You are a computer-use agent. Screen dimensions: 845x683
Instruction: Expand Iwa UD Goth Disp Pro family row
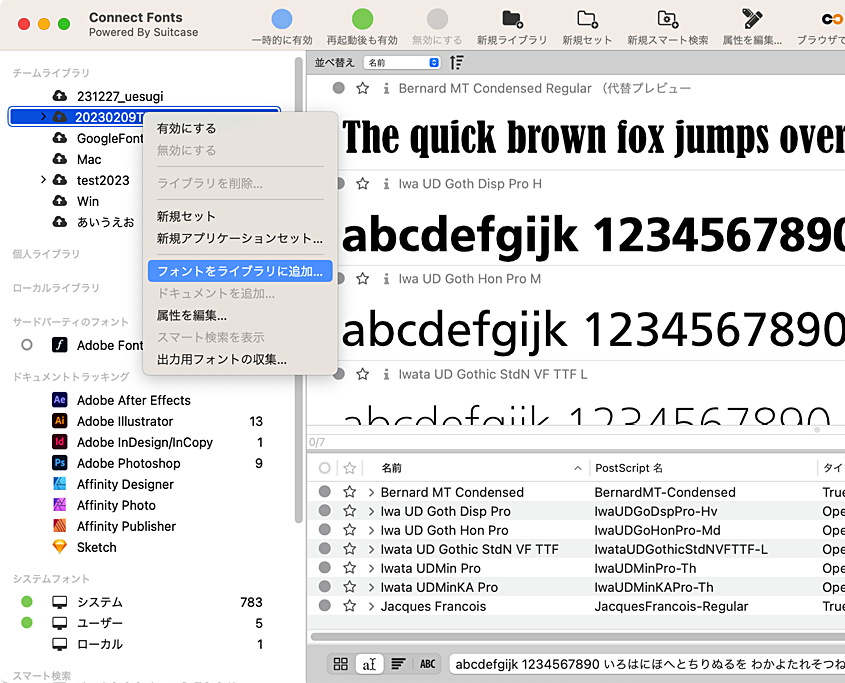371,511
